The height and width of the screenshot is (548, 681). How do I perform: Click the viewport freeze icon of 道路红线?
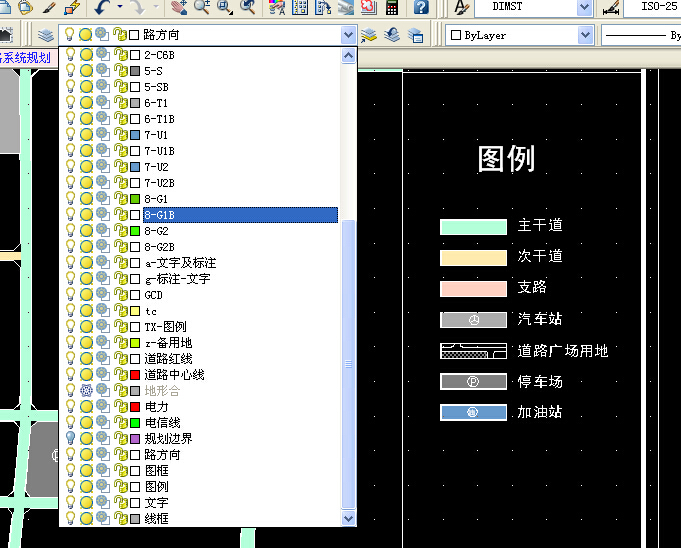[x=102, y=358]
